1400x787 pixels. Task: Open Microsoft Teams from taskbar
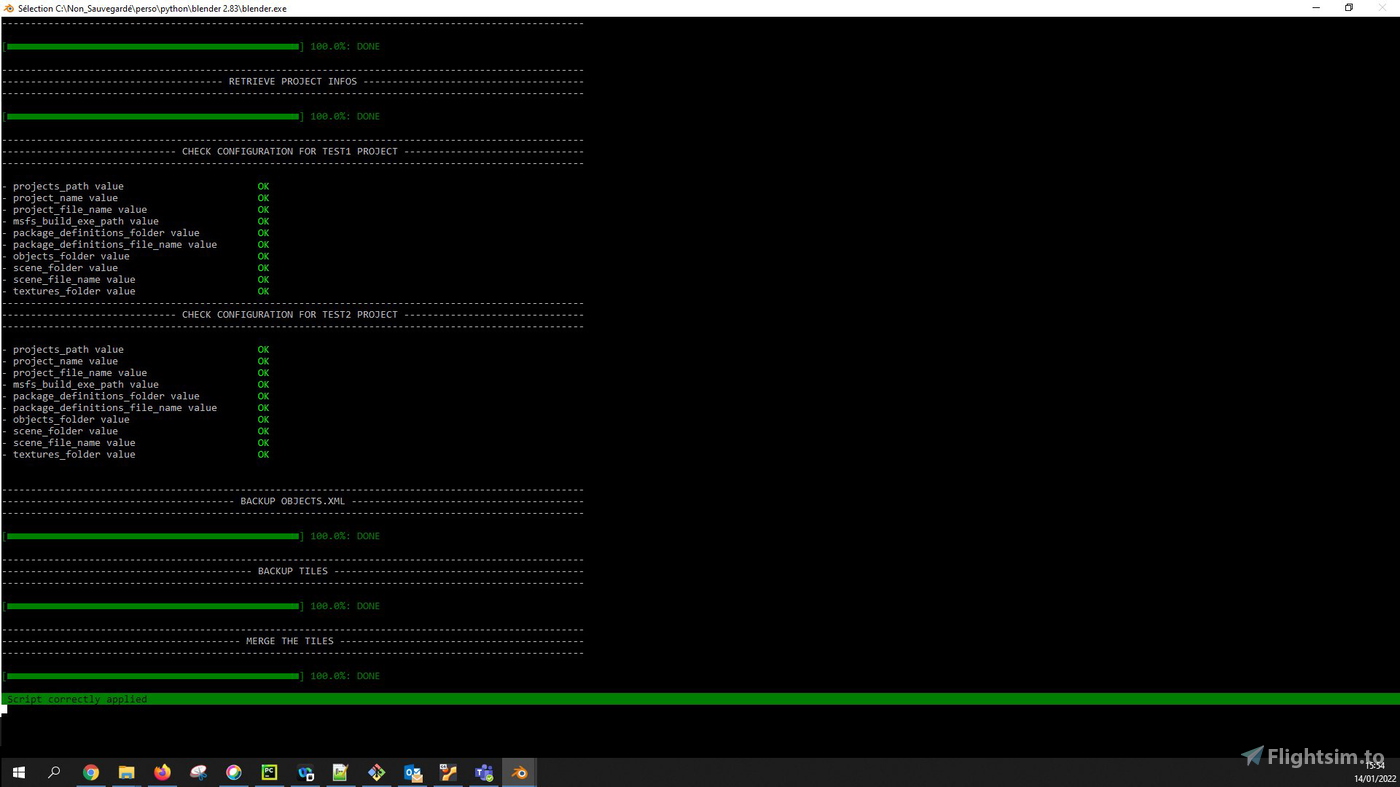[x=484, y=772]
